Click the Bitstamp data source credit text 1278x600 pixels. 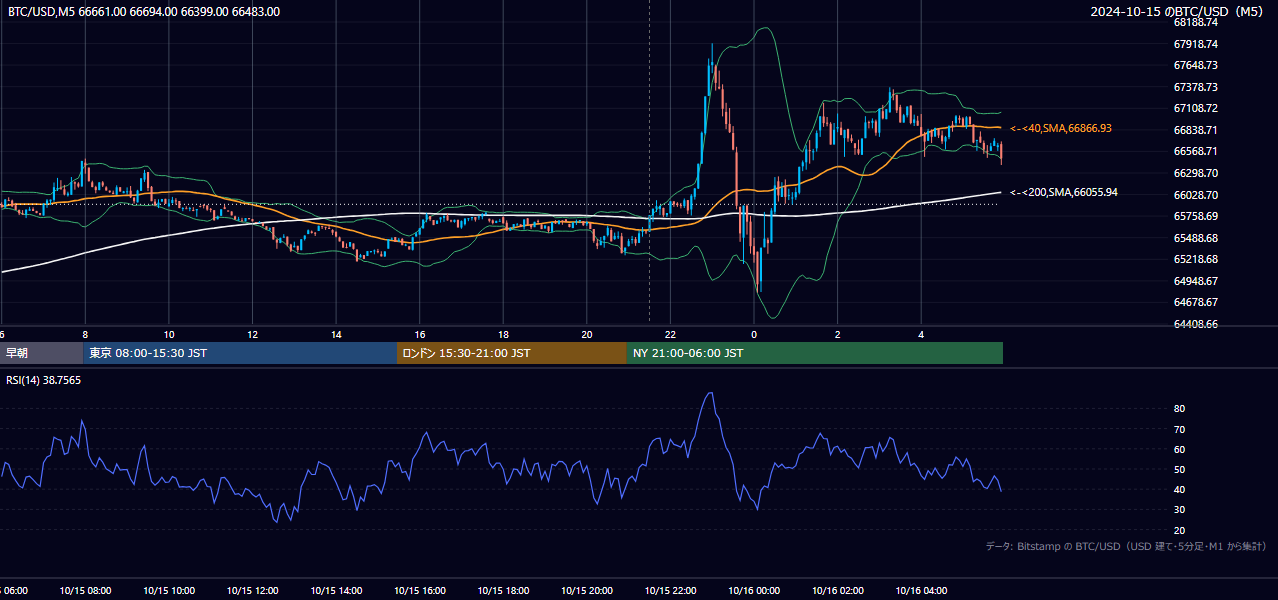pyautogui.click(x=1126, y=546)
